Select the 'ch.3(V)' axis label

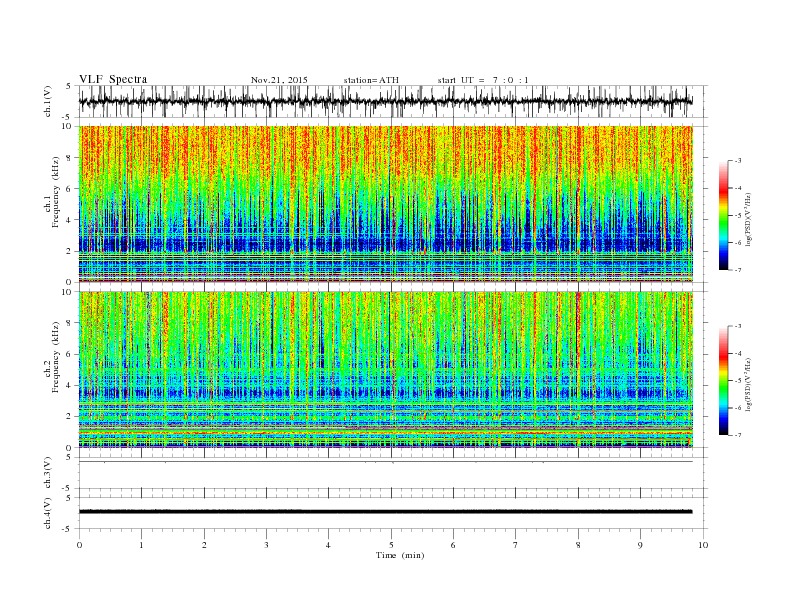(48, 473)
